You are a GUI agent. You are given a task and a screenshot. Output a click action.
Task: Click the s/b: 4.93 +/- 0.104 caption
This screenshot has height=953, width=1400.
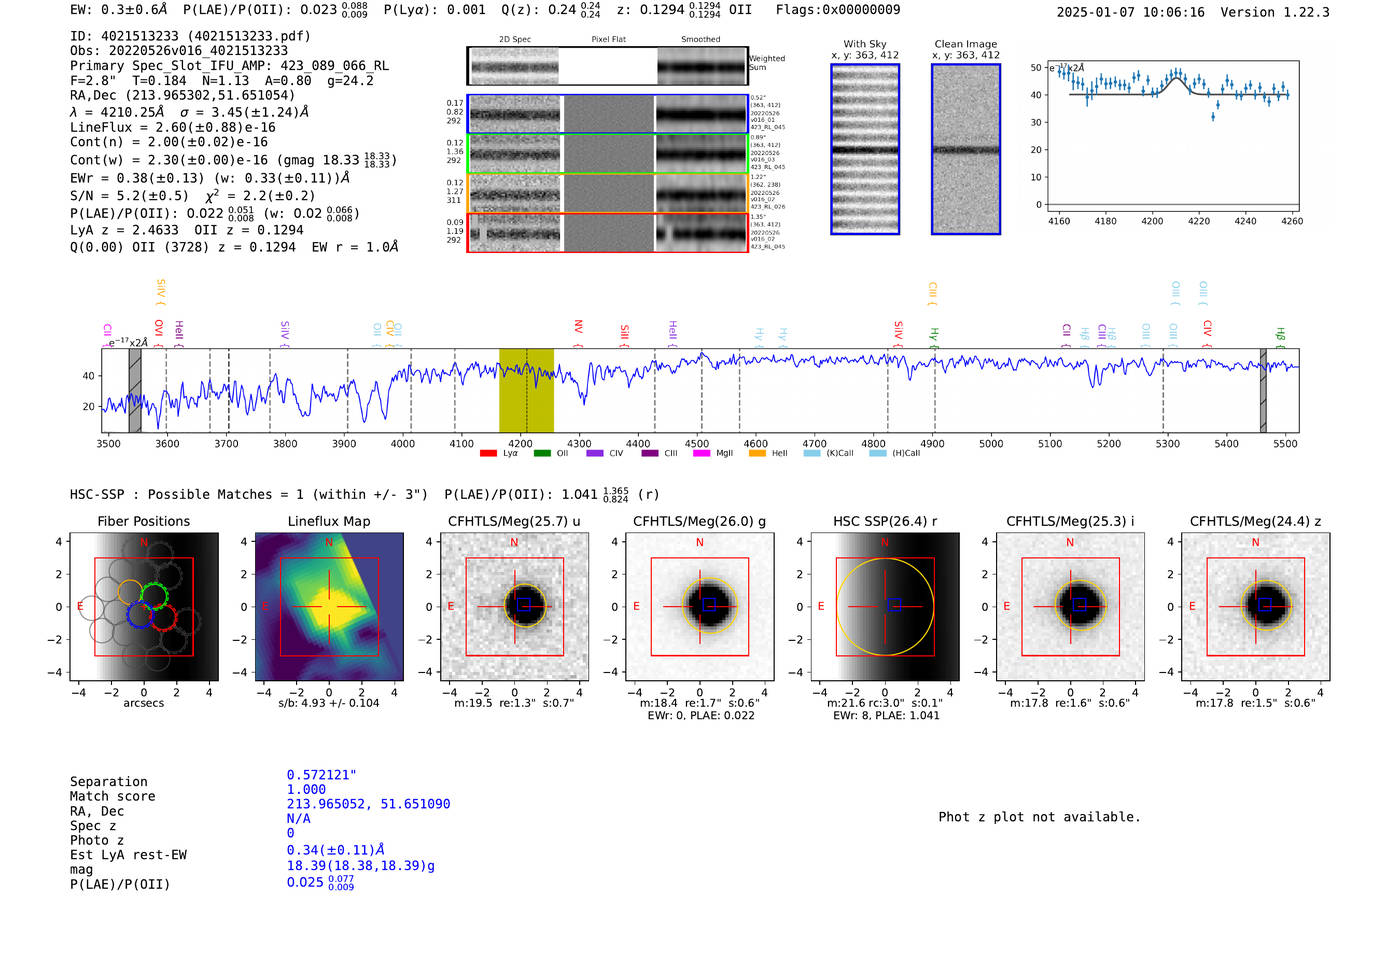coord(329,703)
